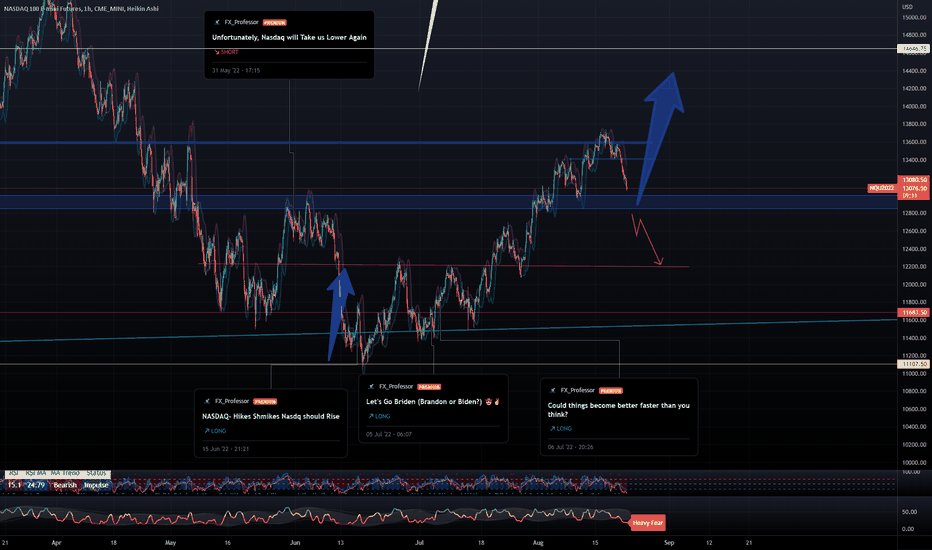Open idea 'Unfortunately, Nasdaq will Take us Lower Again'
932x550 pixels.
[x=289, y=37]
